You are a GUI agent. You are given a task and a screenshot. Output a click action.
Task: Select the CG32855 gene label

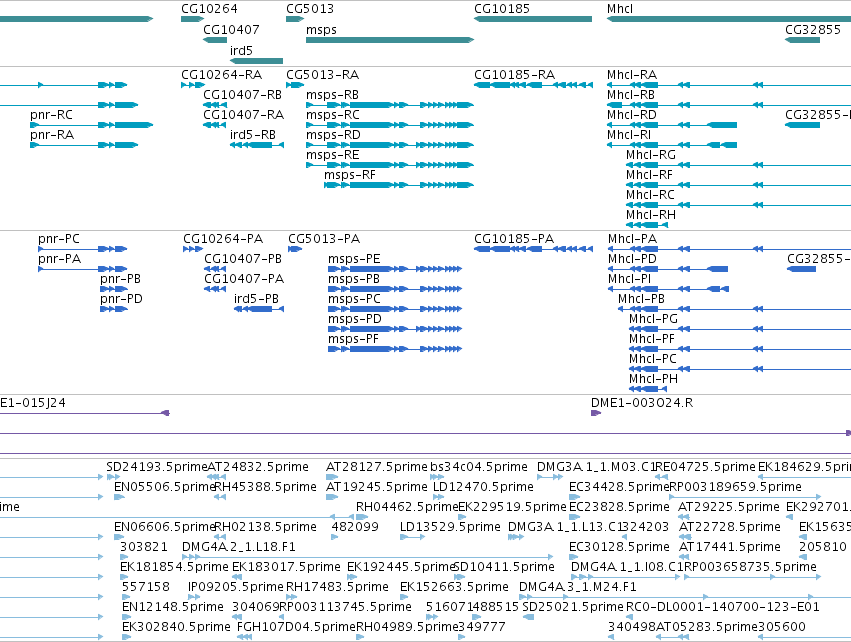coord(812,29)
